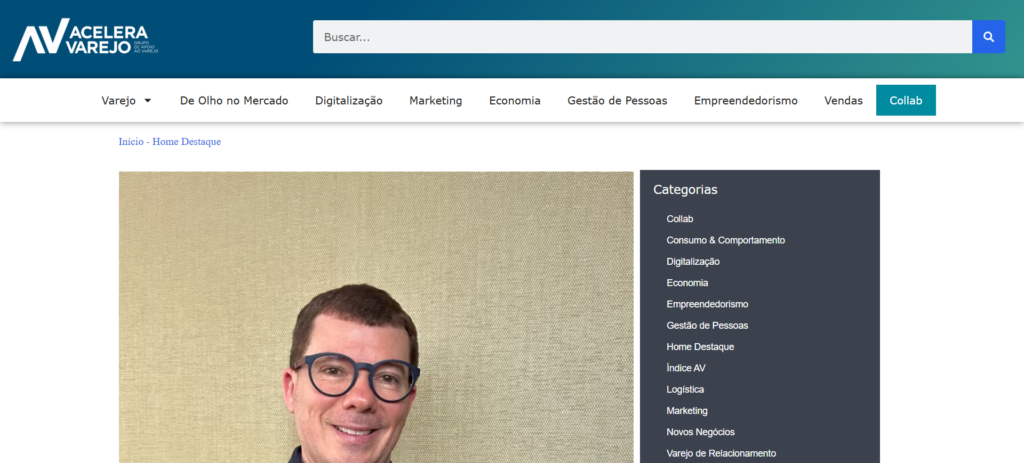Select Varejo de Relacionamento category
Image resolution: width=1024 pixels, height=463 pixels.
tap(720, 453)
